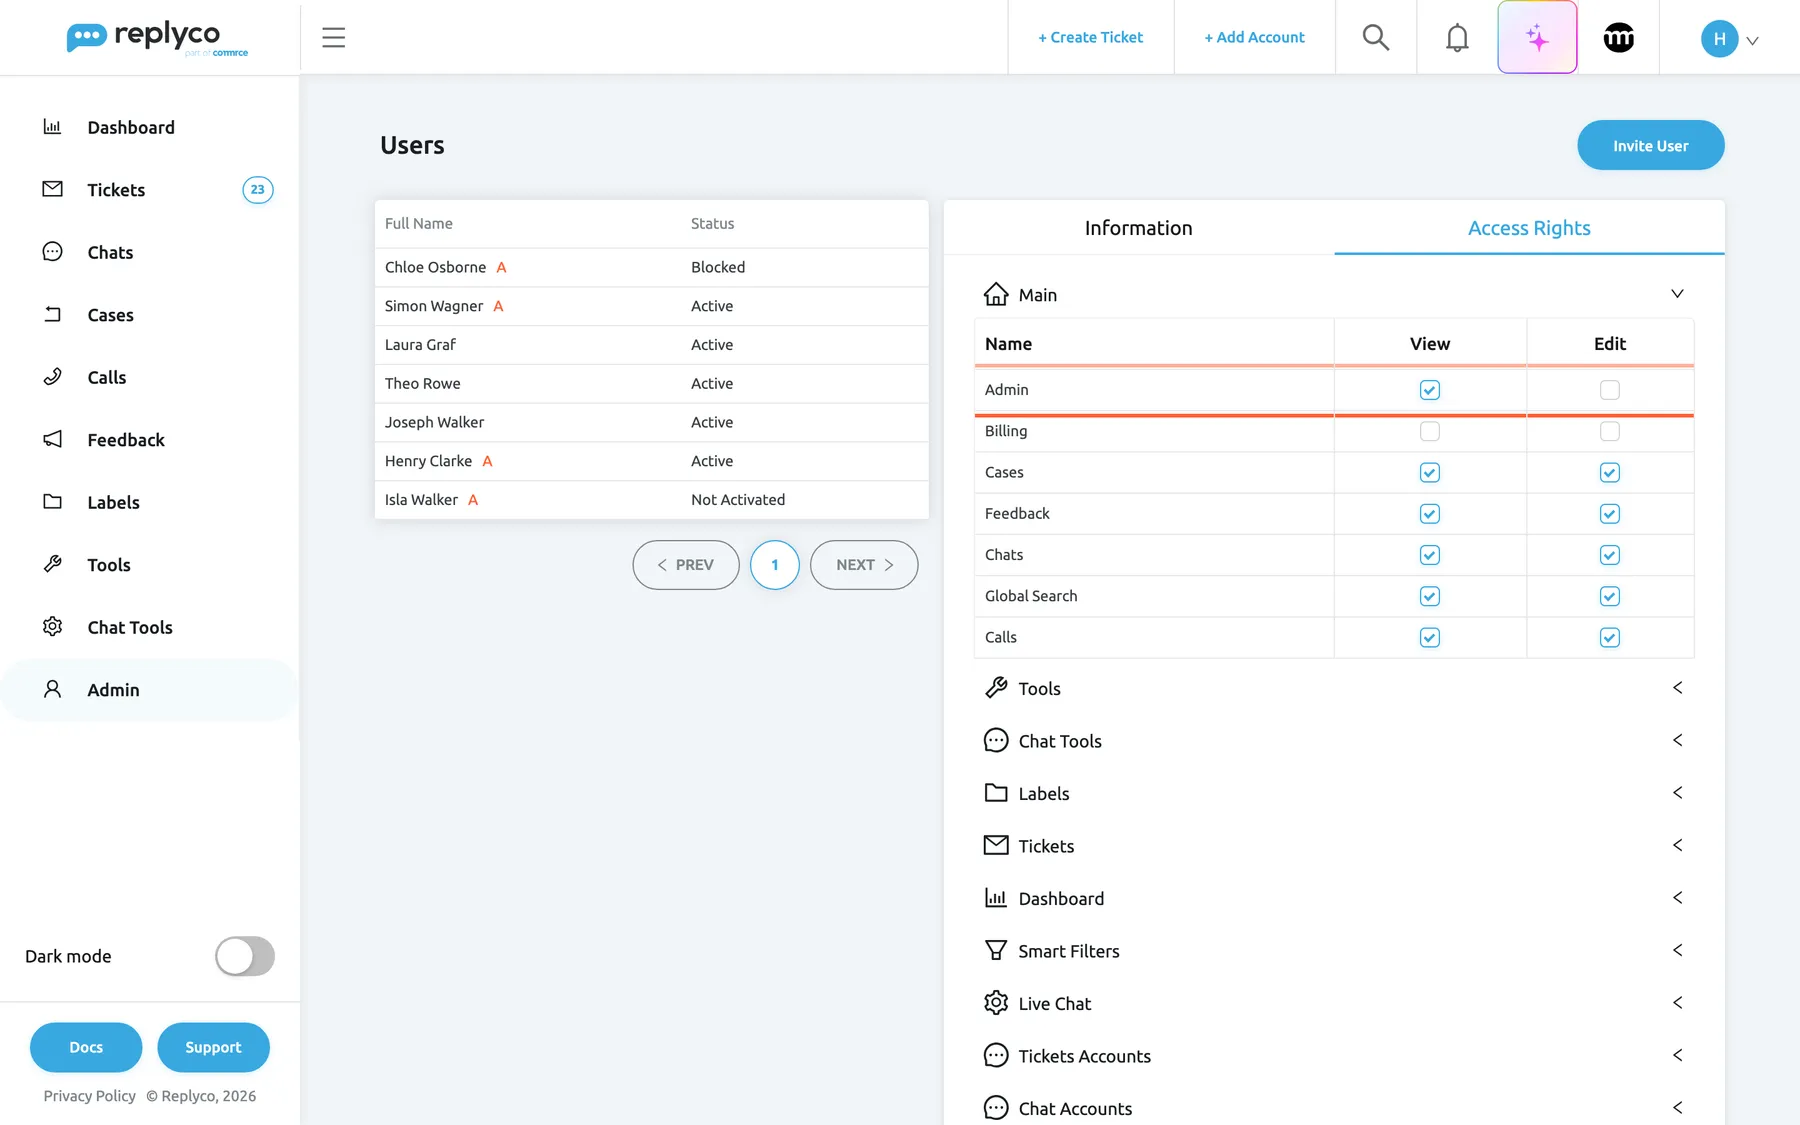Open the hamburger menu icon
The image size is (1800, 1125).
[333, 38]
